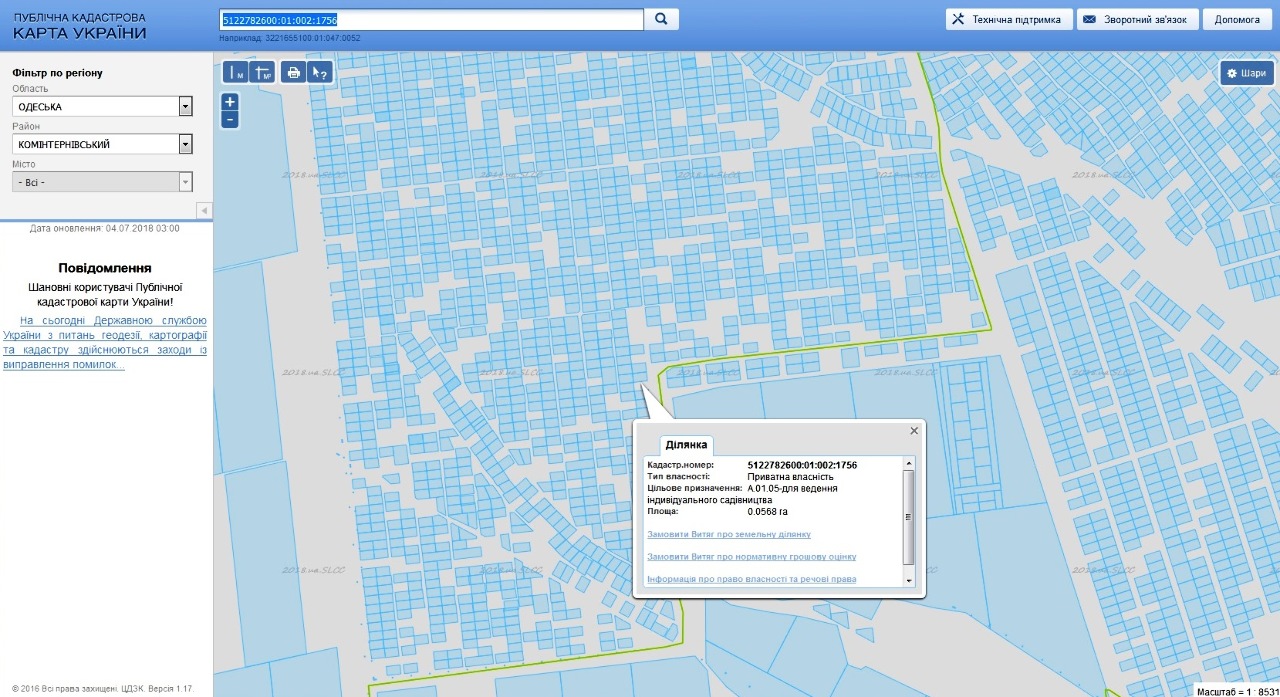Click the cadastral number search field
Screen dimensions: 1280x697
(430, 19)
